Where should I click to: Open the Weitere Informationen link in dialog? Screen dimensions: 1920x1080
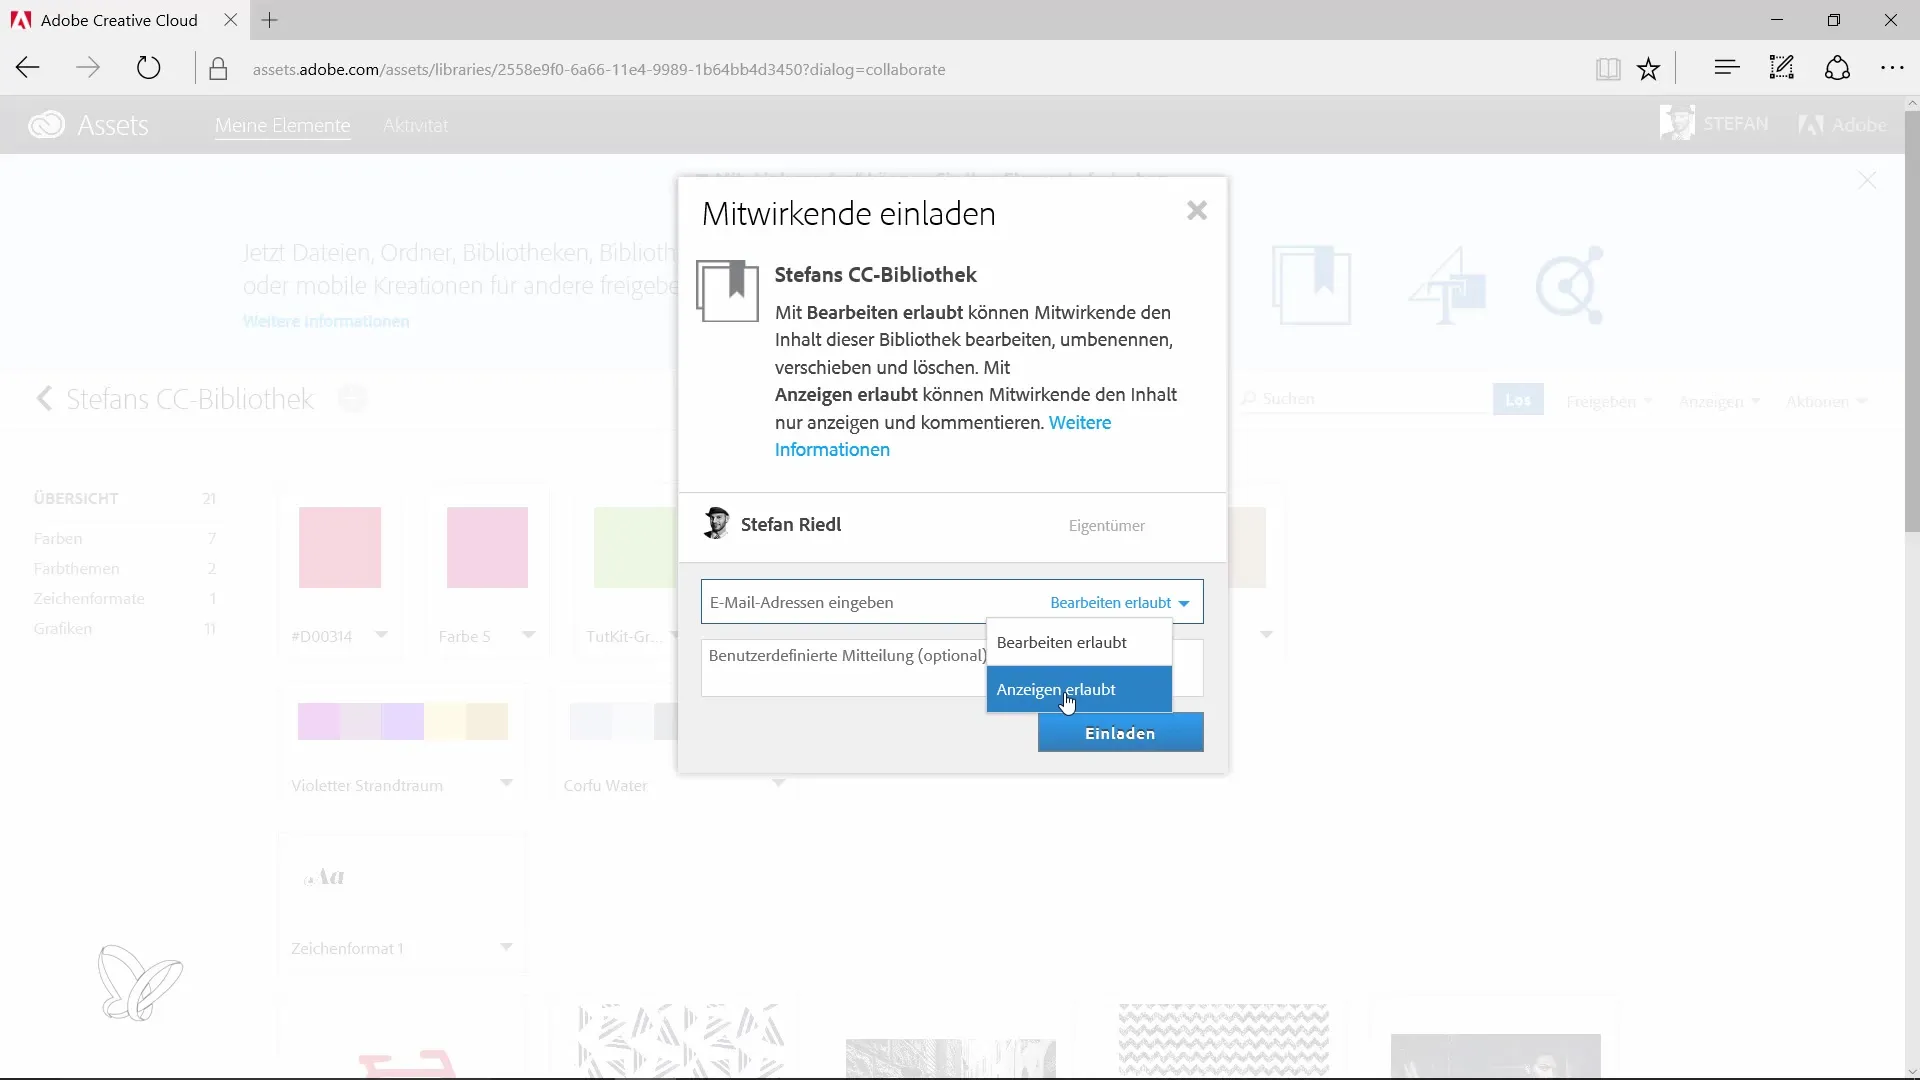tap(943, 436)
